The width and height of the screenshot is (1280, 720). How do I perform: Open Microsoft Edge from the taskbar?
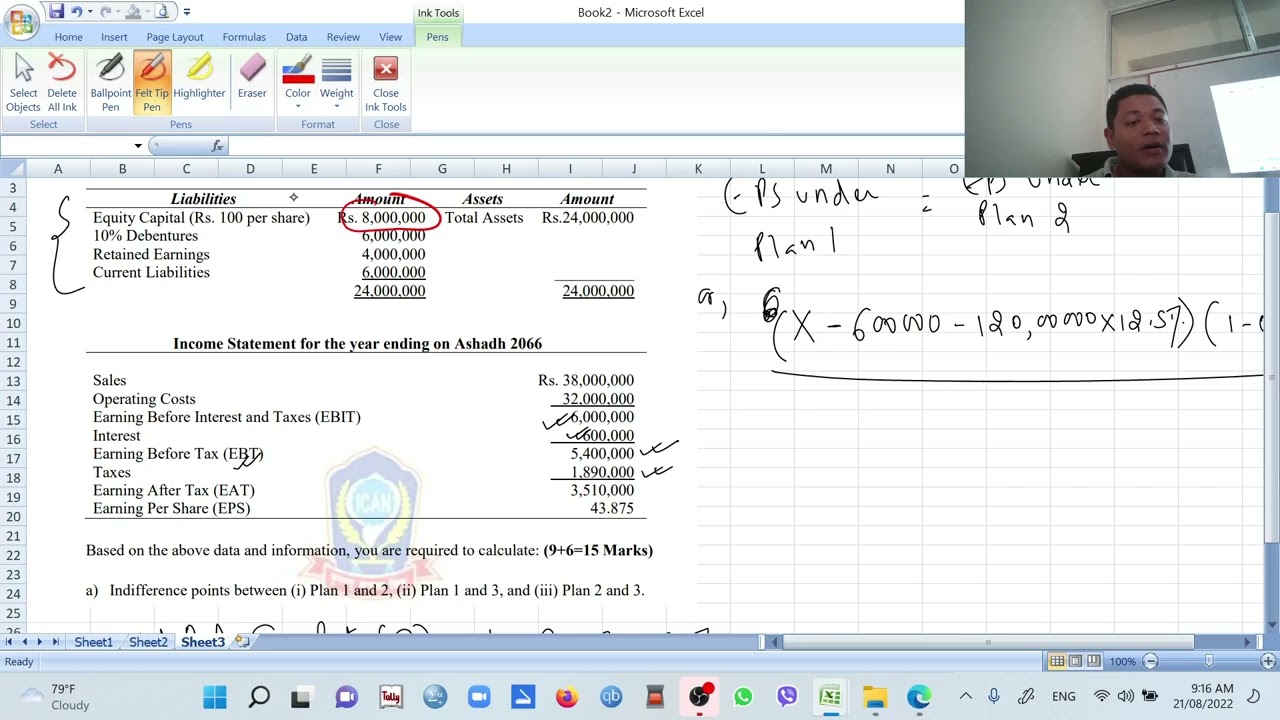pyautogui.click(x=919, y=697)
